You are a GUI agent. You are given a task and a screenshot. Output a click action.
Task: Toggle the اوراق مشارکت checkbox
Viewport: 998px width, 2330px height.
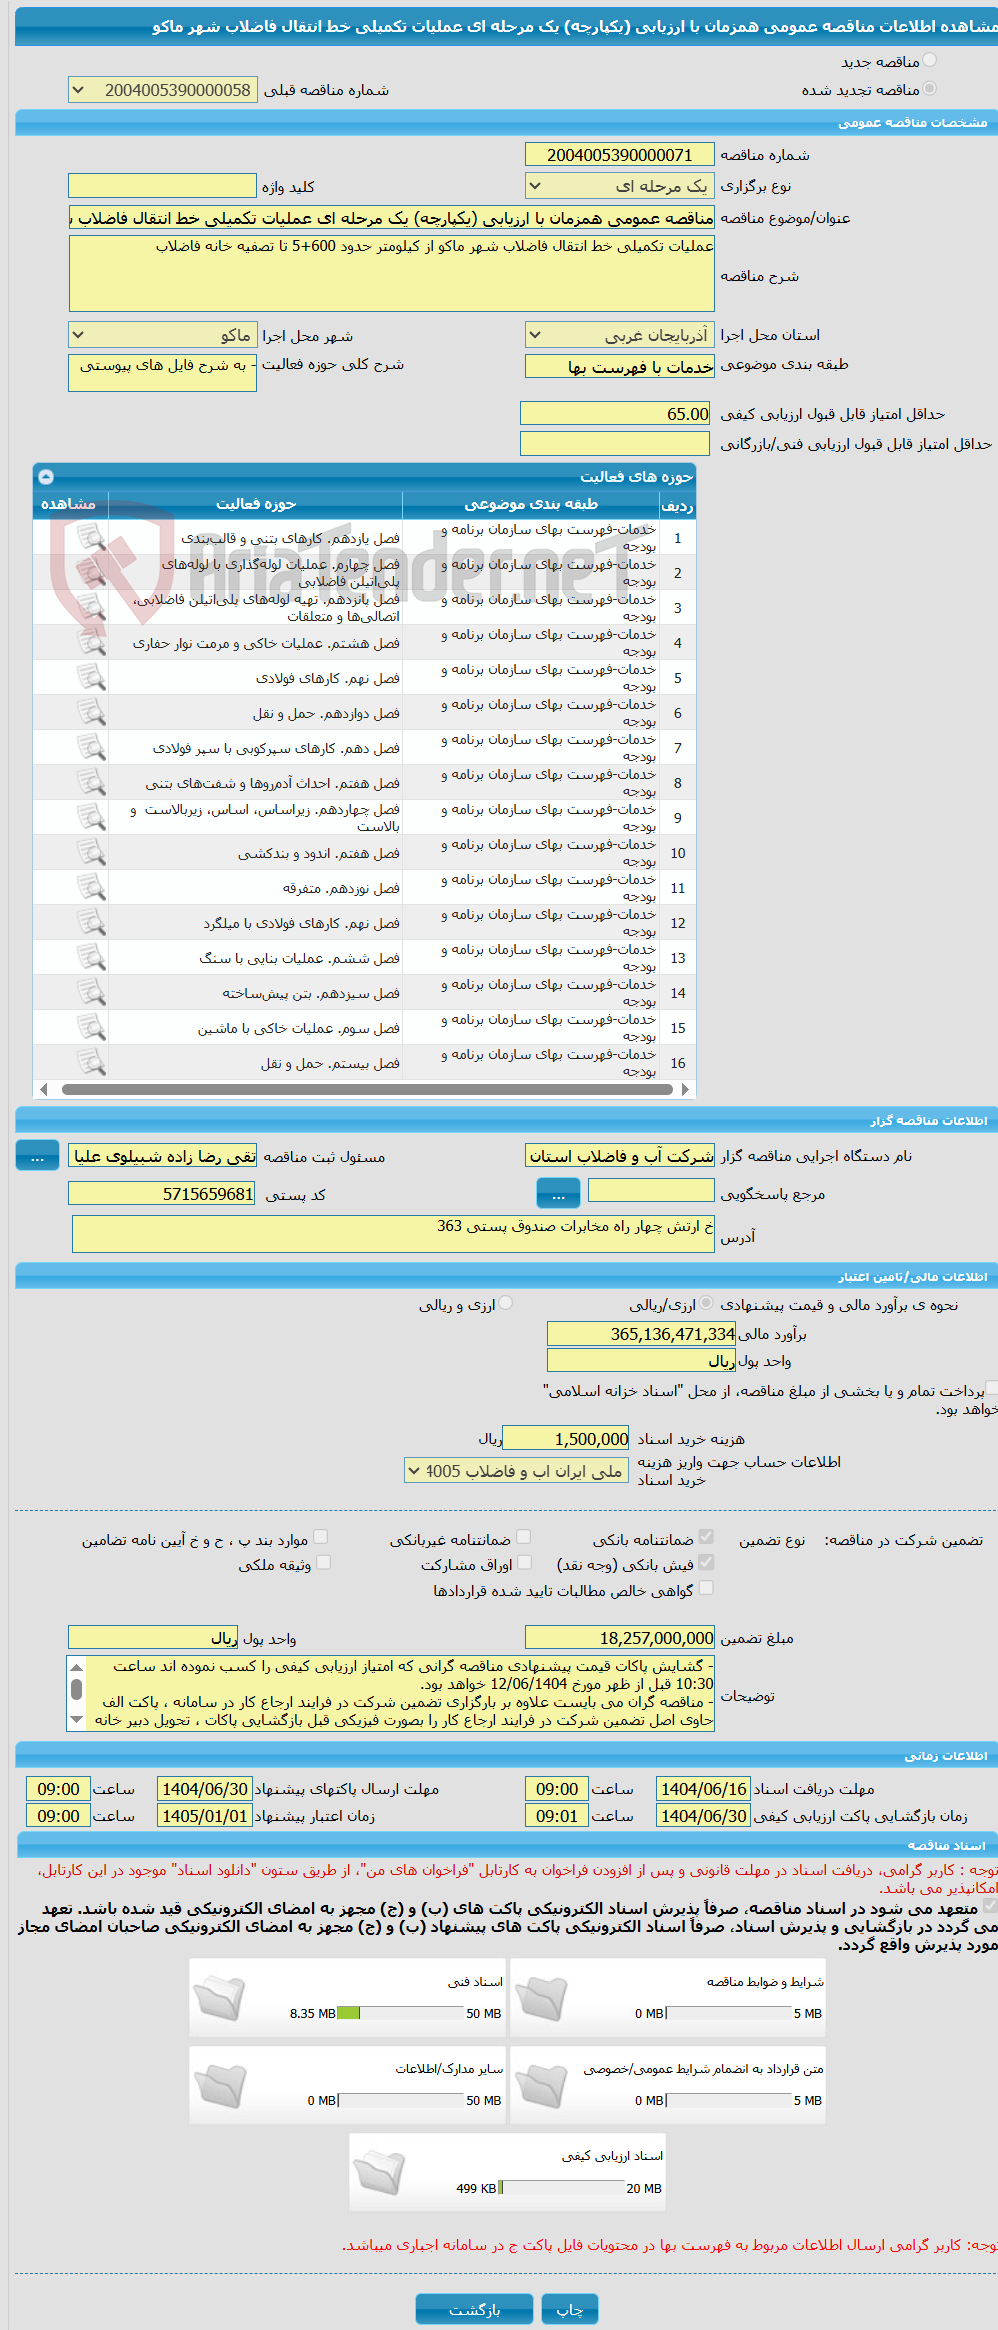pyautogui.click(x=524, y=1562)
